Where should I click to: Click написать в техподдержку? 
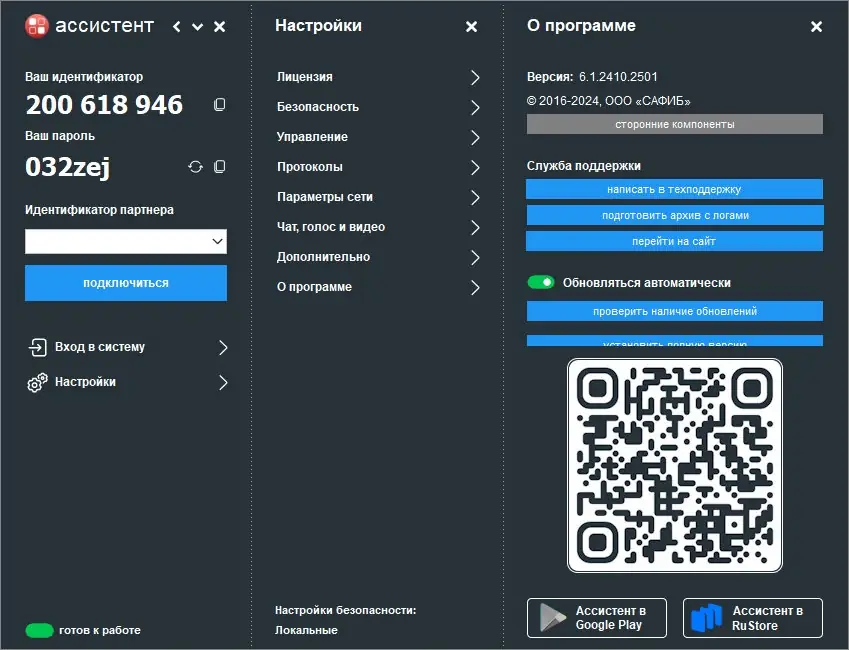point(673,188)
